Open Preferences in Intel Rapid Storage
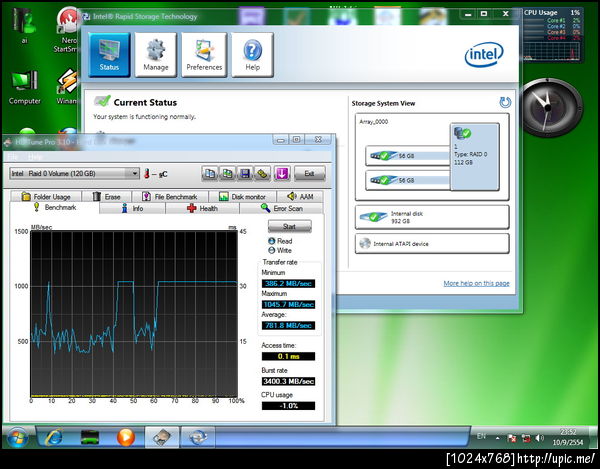Screen dimensions: 600x469 click(204, 55)
